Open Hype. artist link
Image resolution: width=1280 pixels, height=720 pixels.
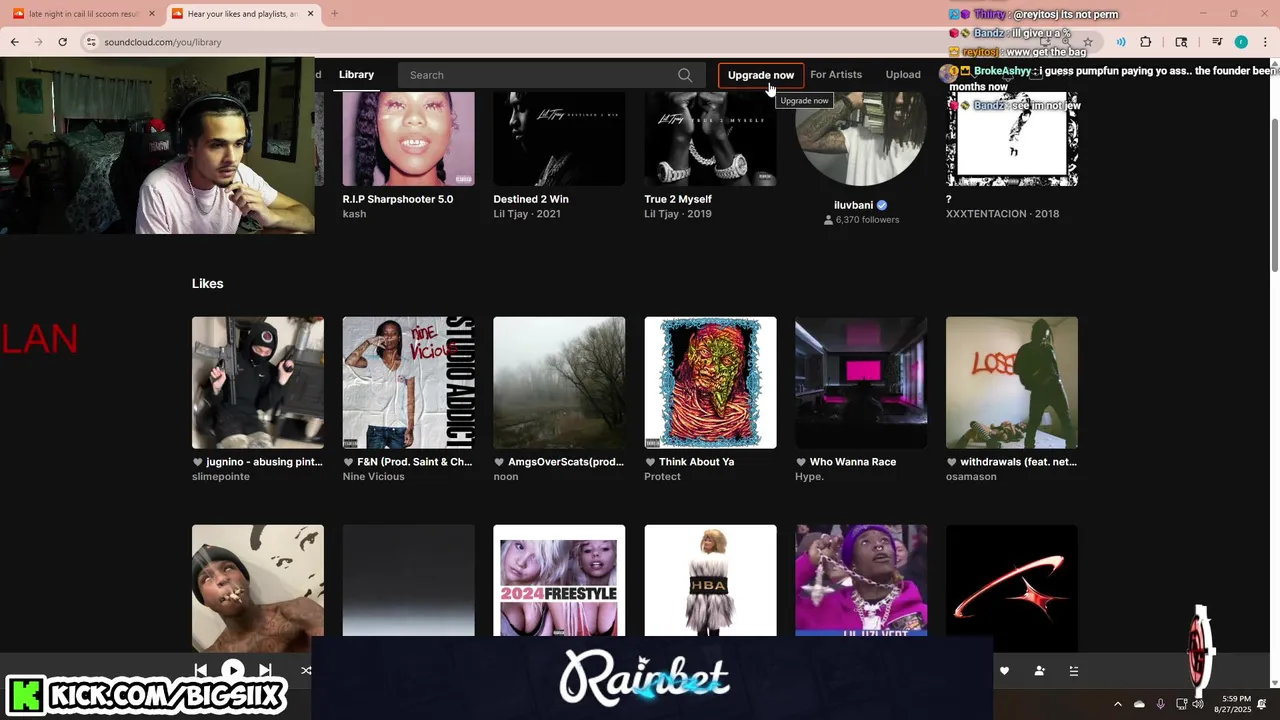click(810, 477)
